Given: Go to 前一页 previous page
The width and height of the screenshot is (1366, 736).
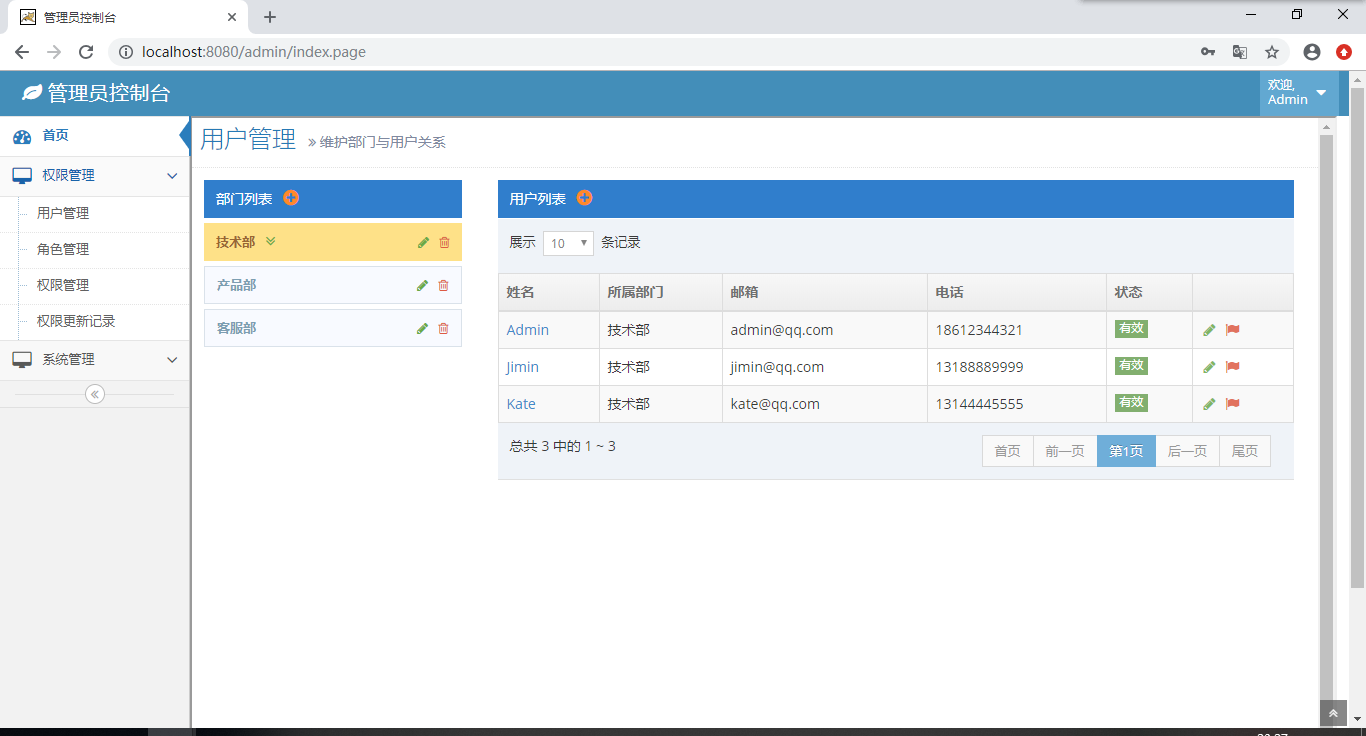Looking at the screenshot, I should pos(1065,451).
